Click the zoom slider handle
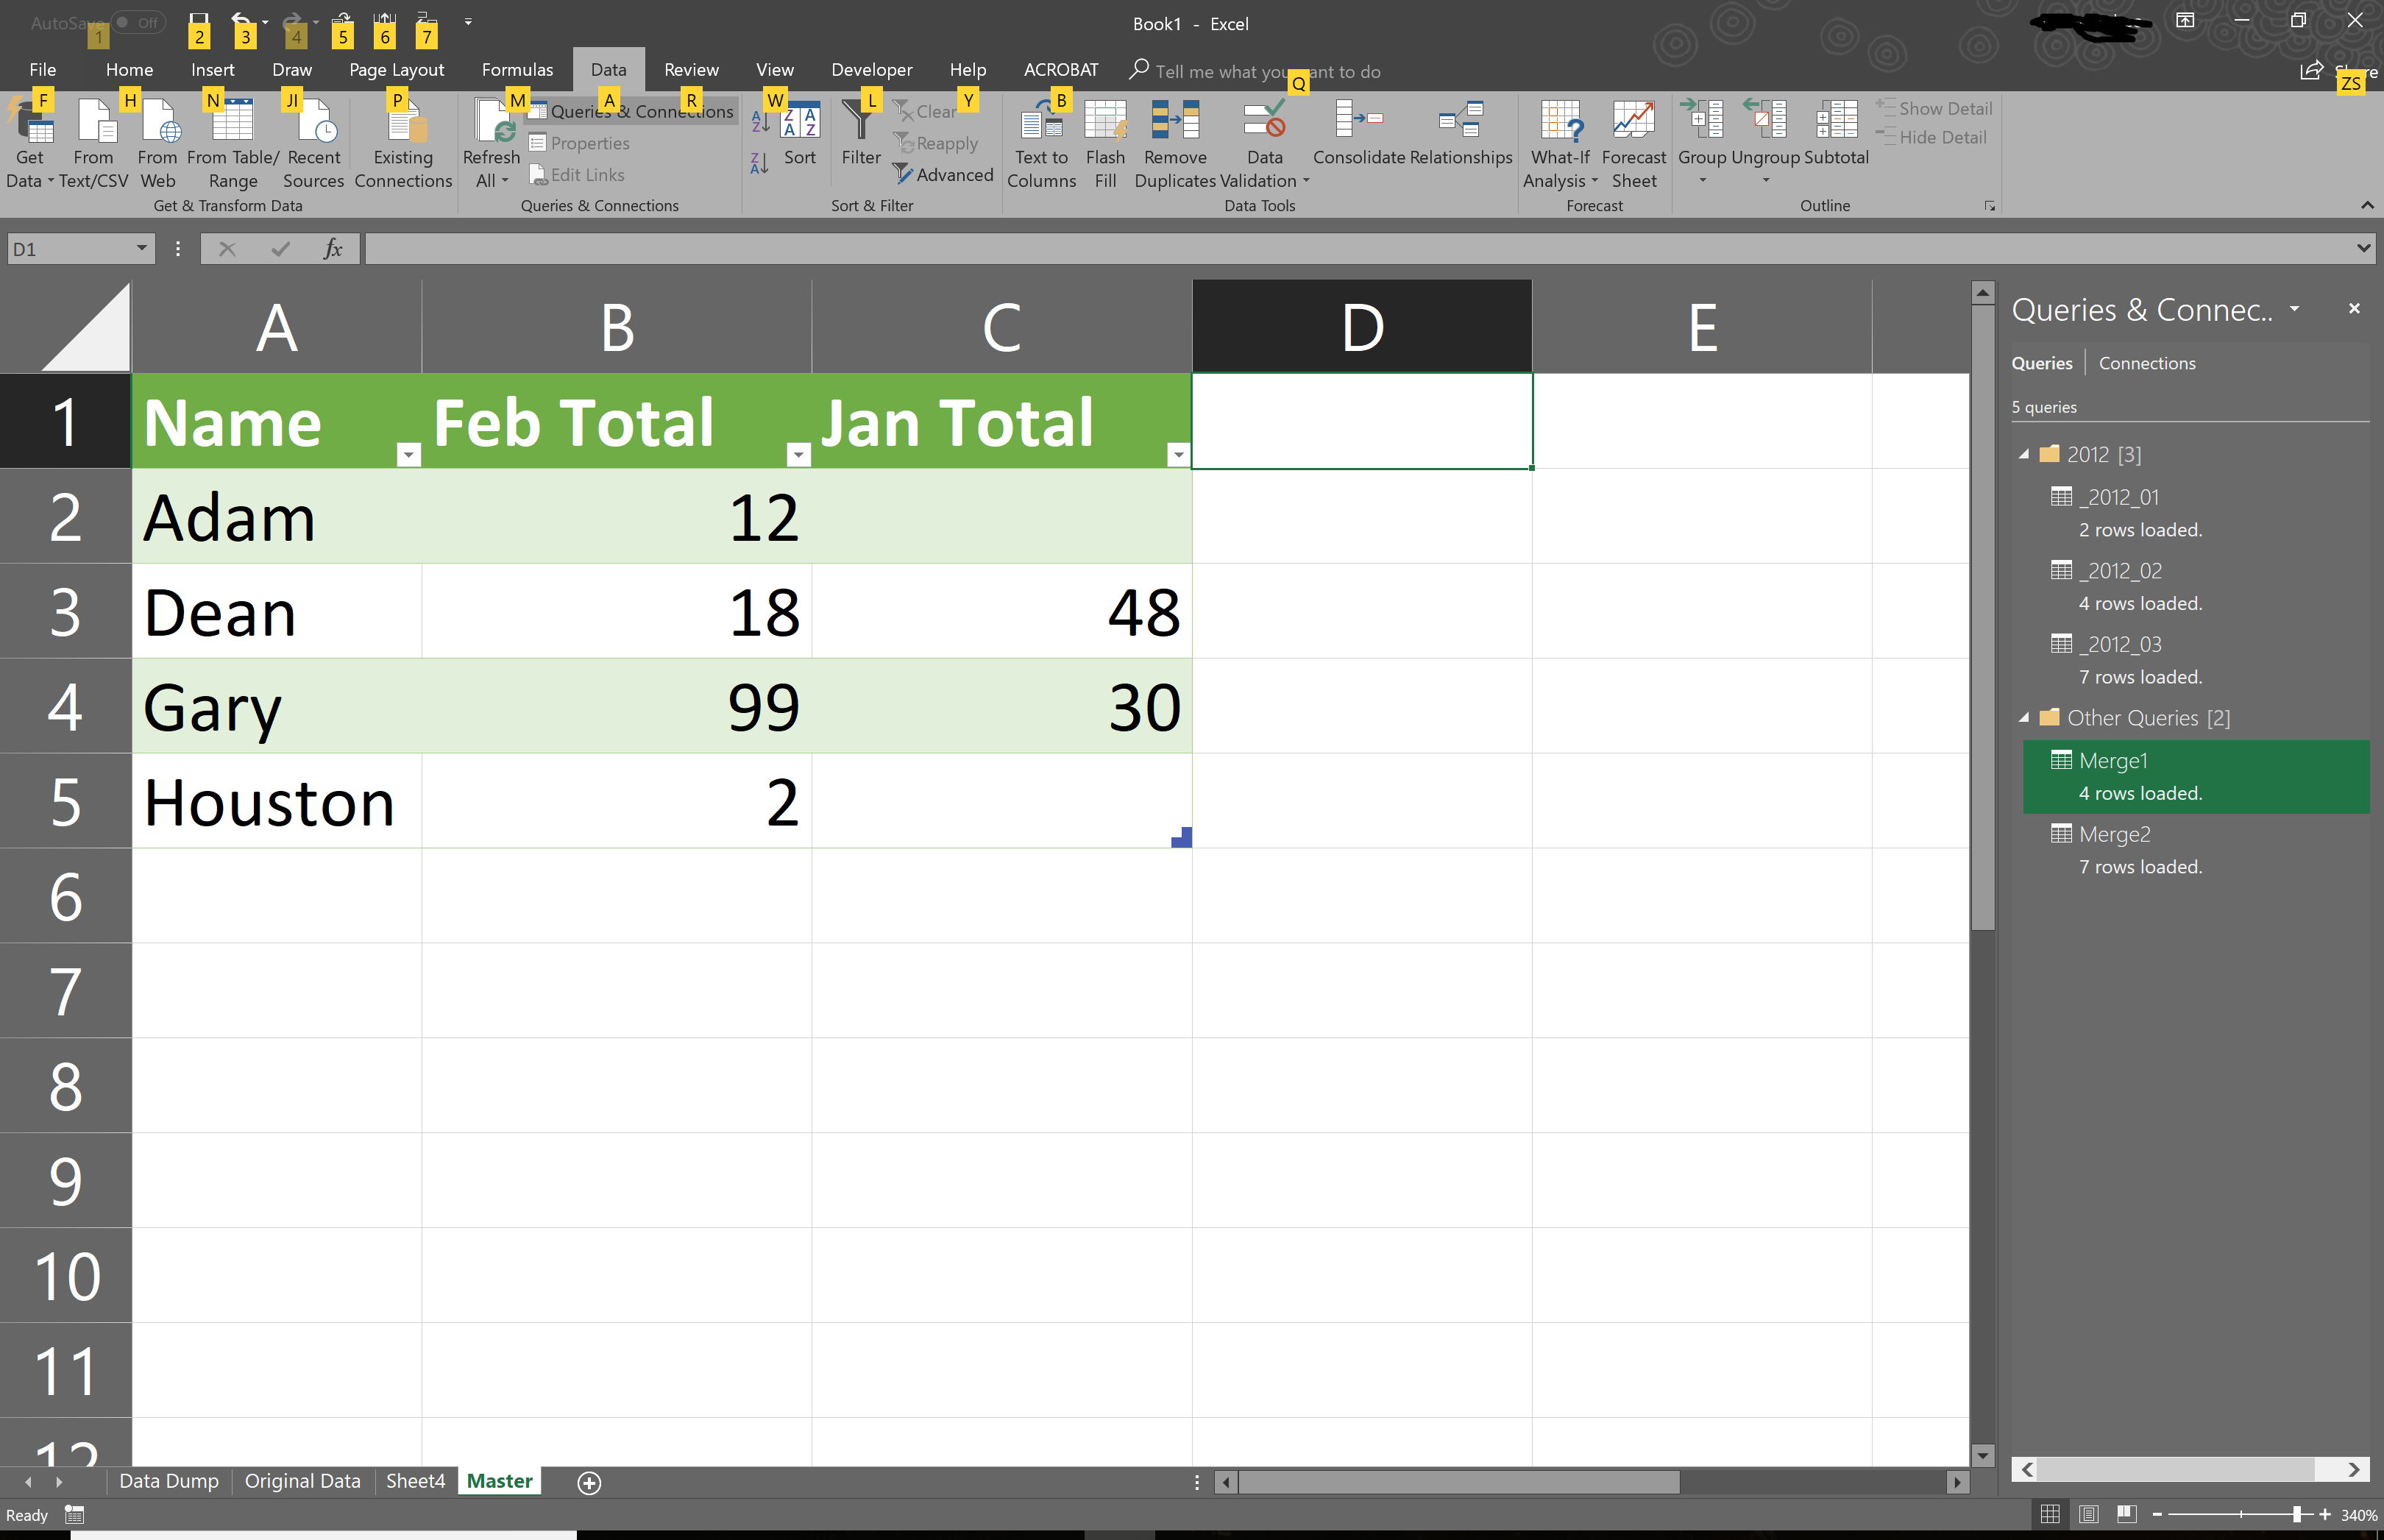Viewport: 2384px width, 1540px height. tap(2297, 1514)
